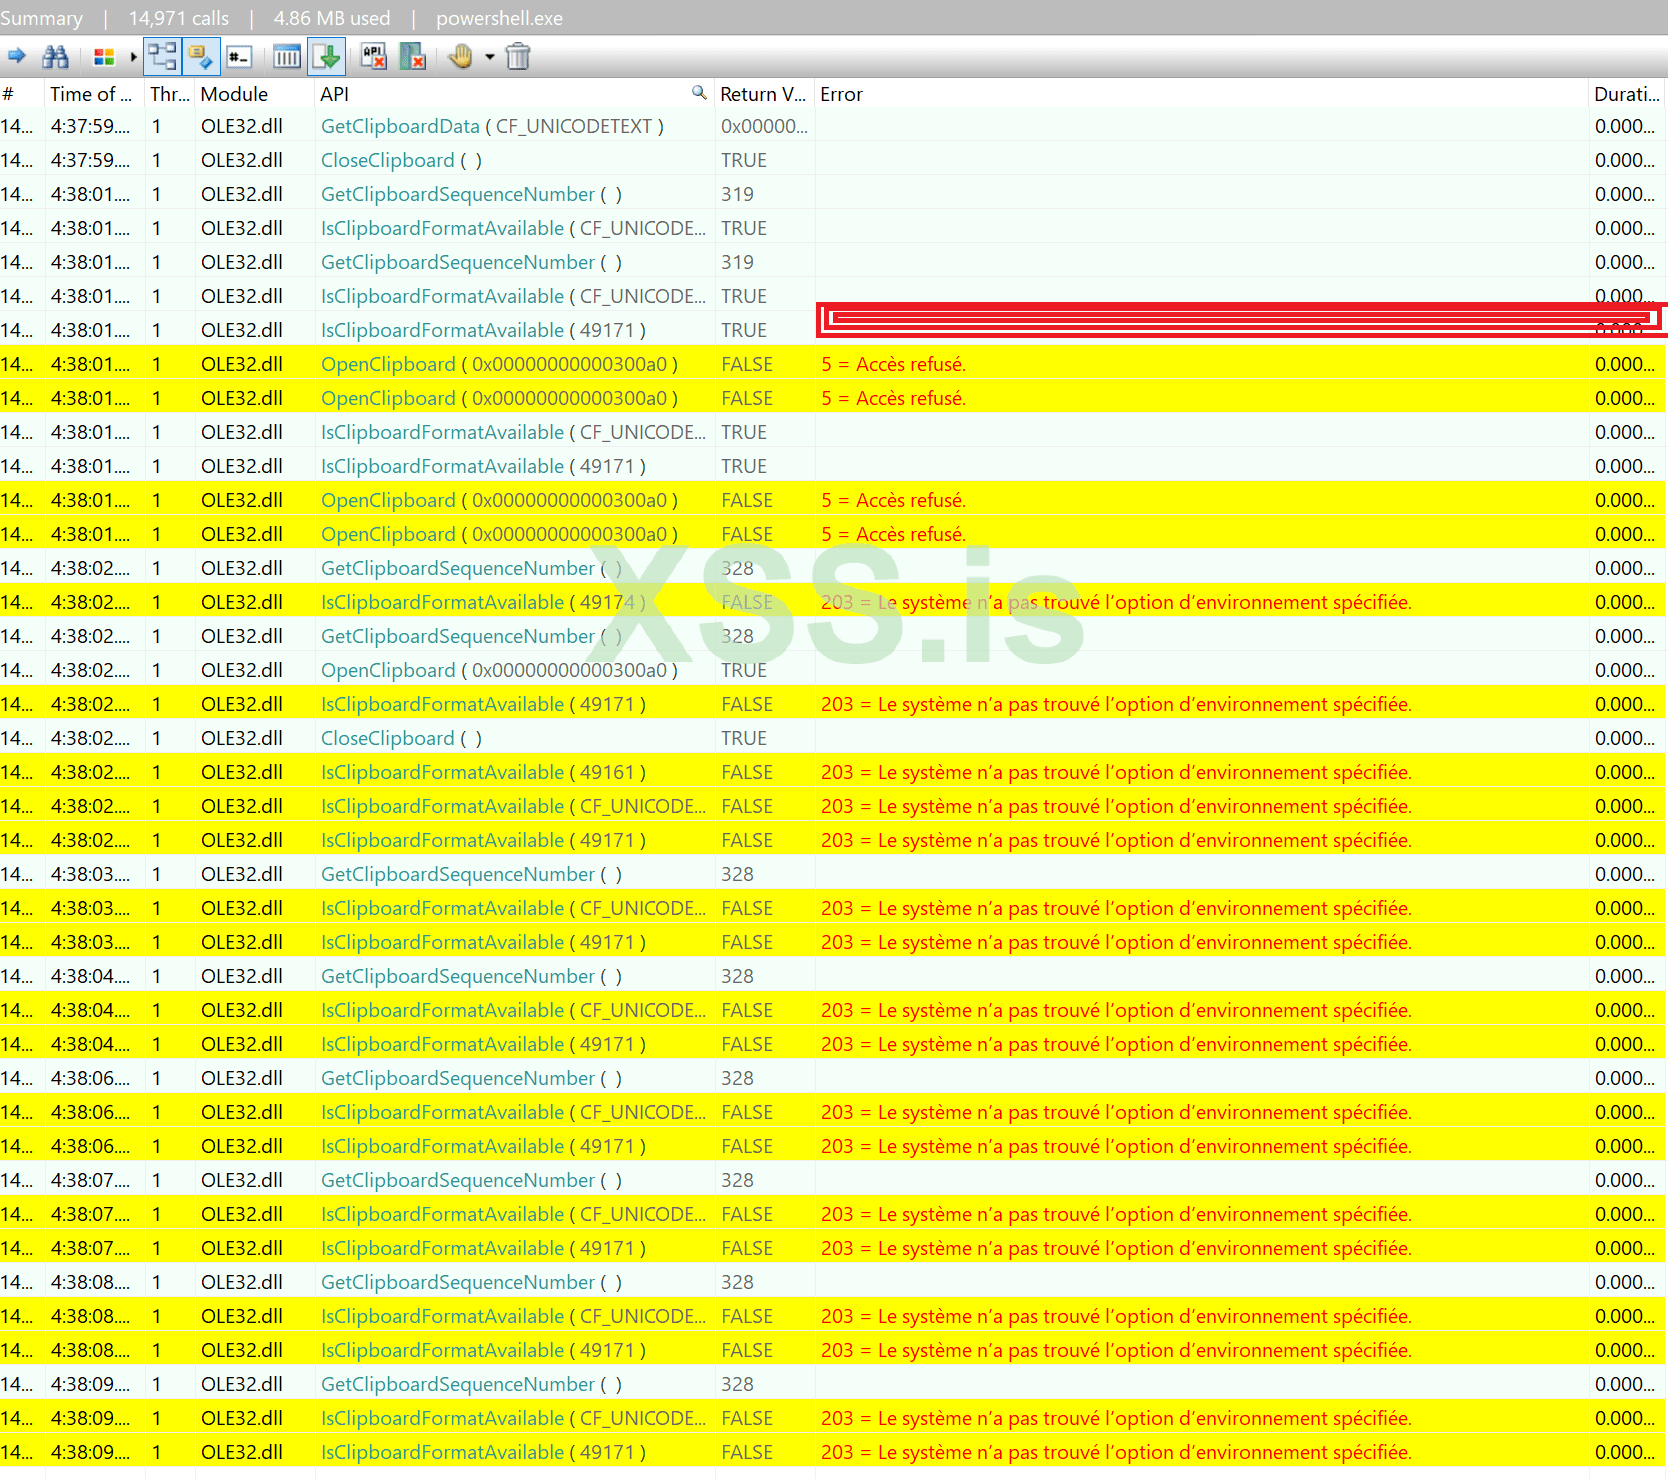Expand arrow beside colored squares icon
This screenshot has width=1668, height=1479.
click(x=133, y=57)
